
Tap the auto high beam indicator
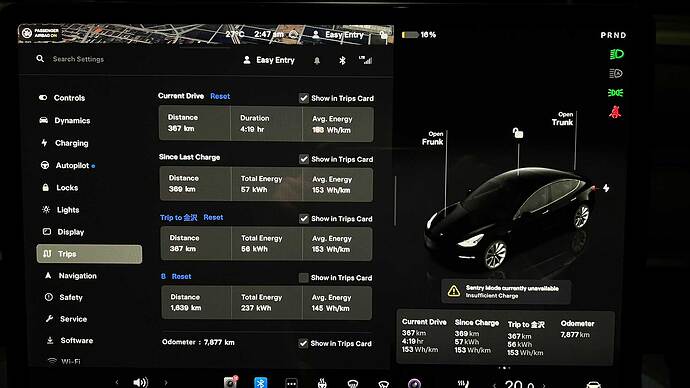coord(616,73)
